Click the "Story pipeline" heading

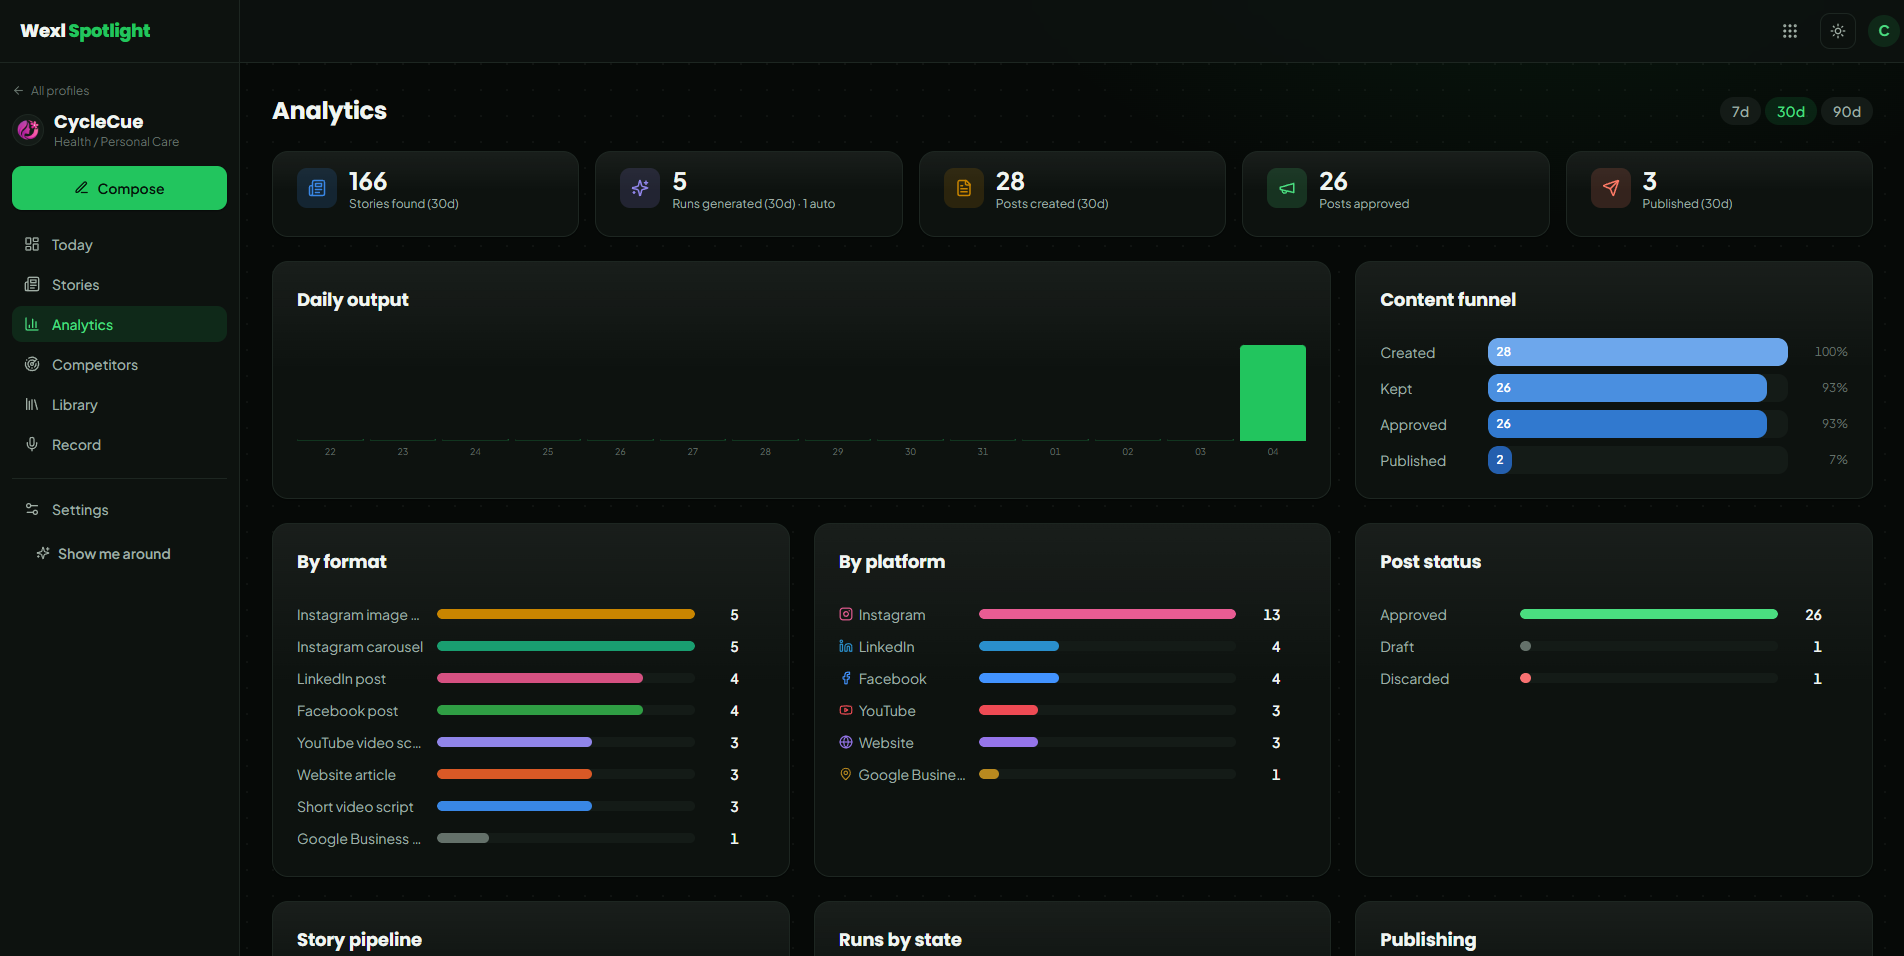tap(359, 940)
